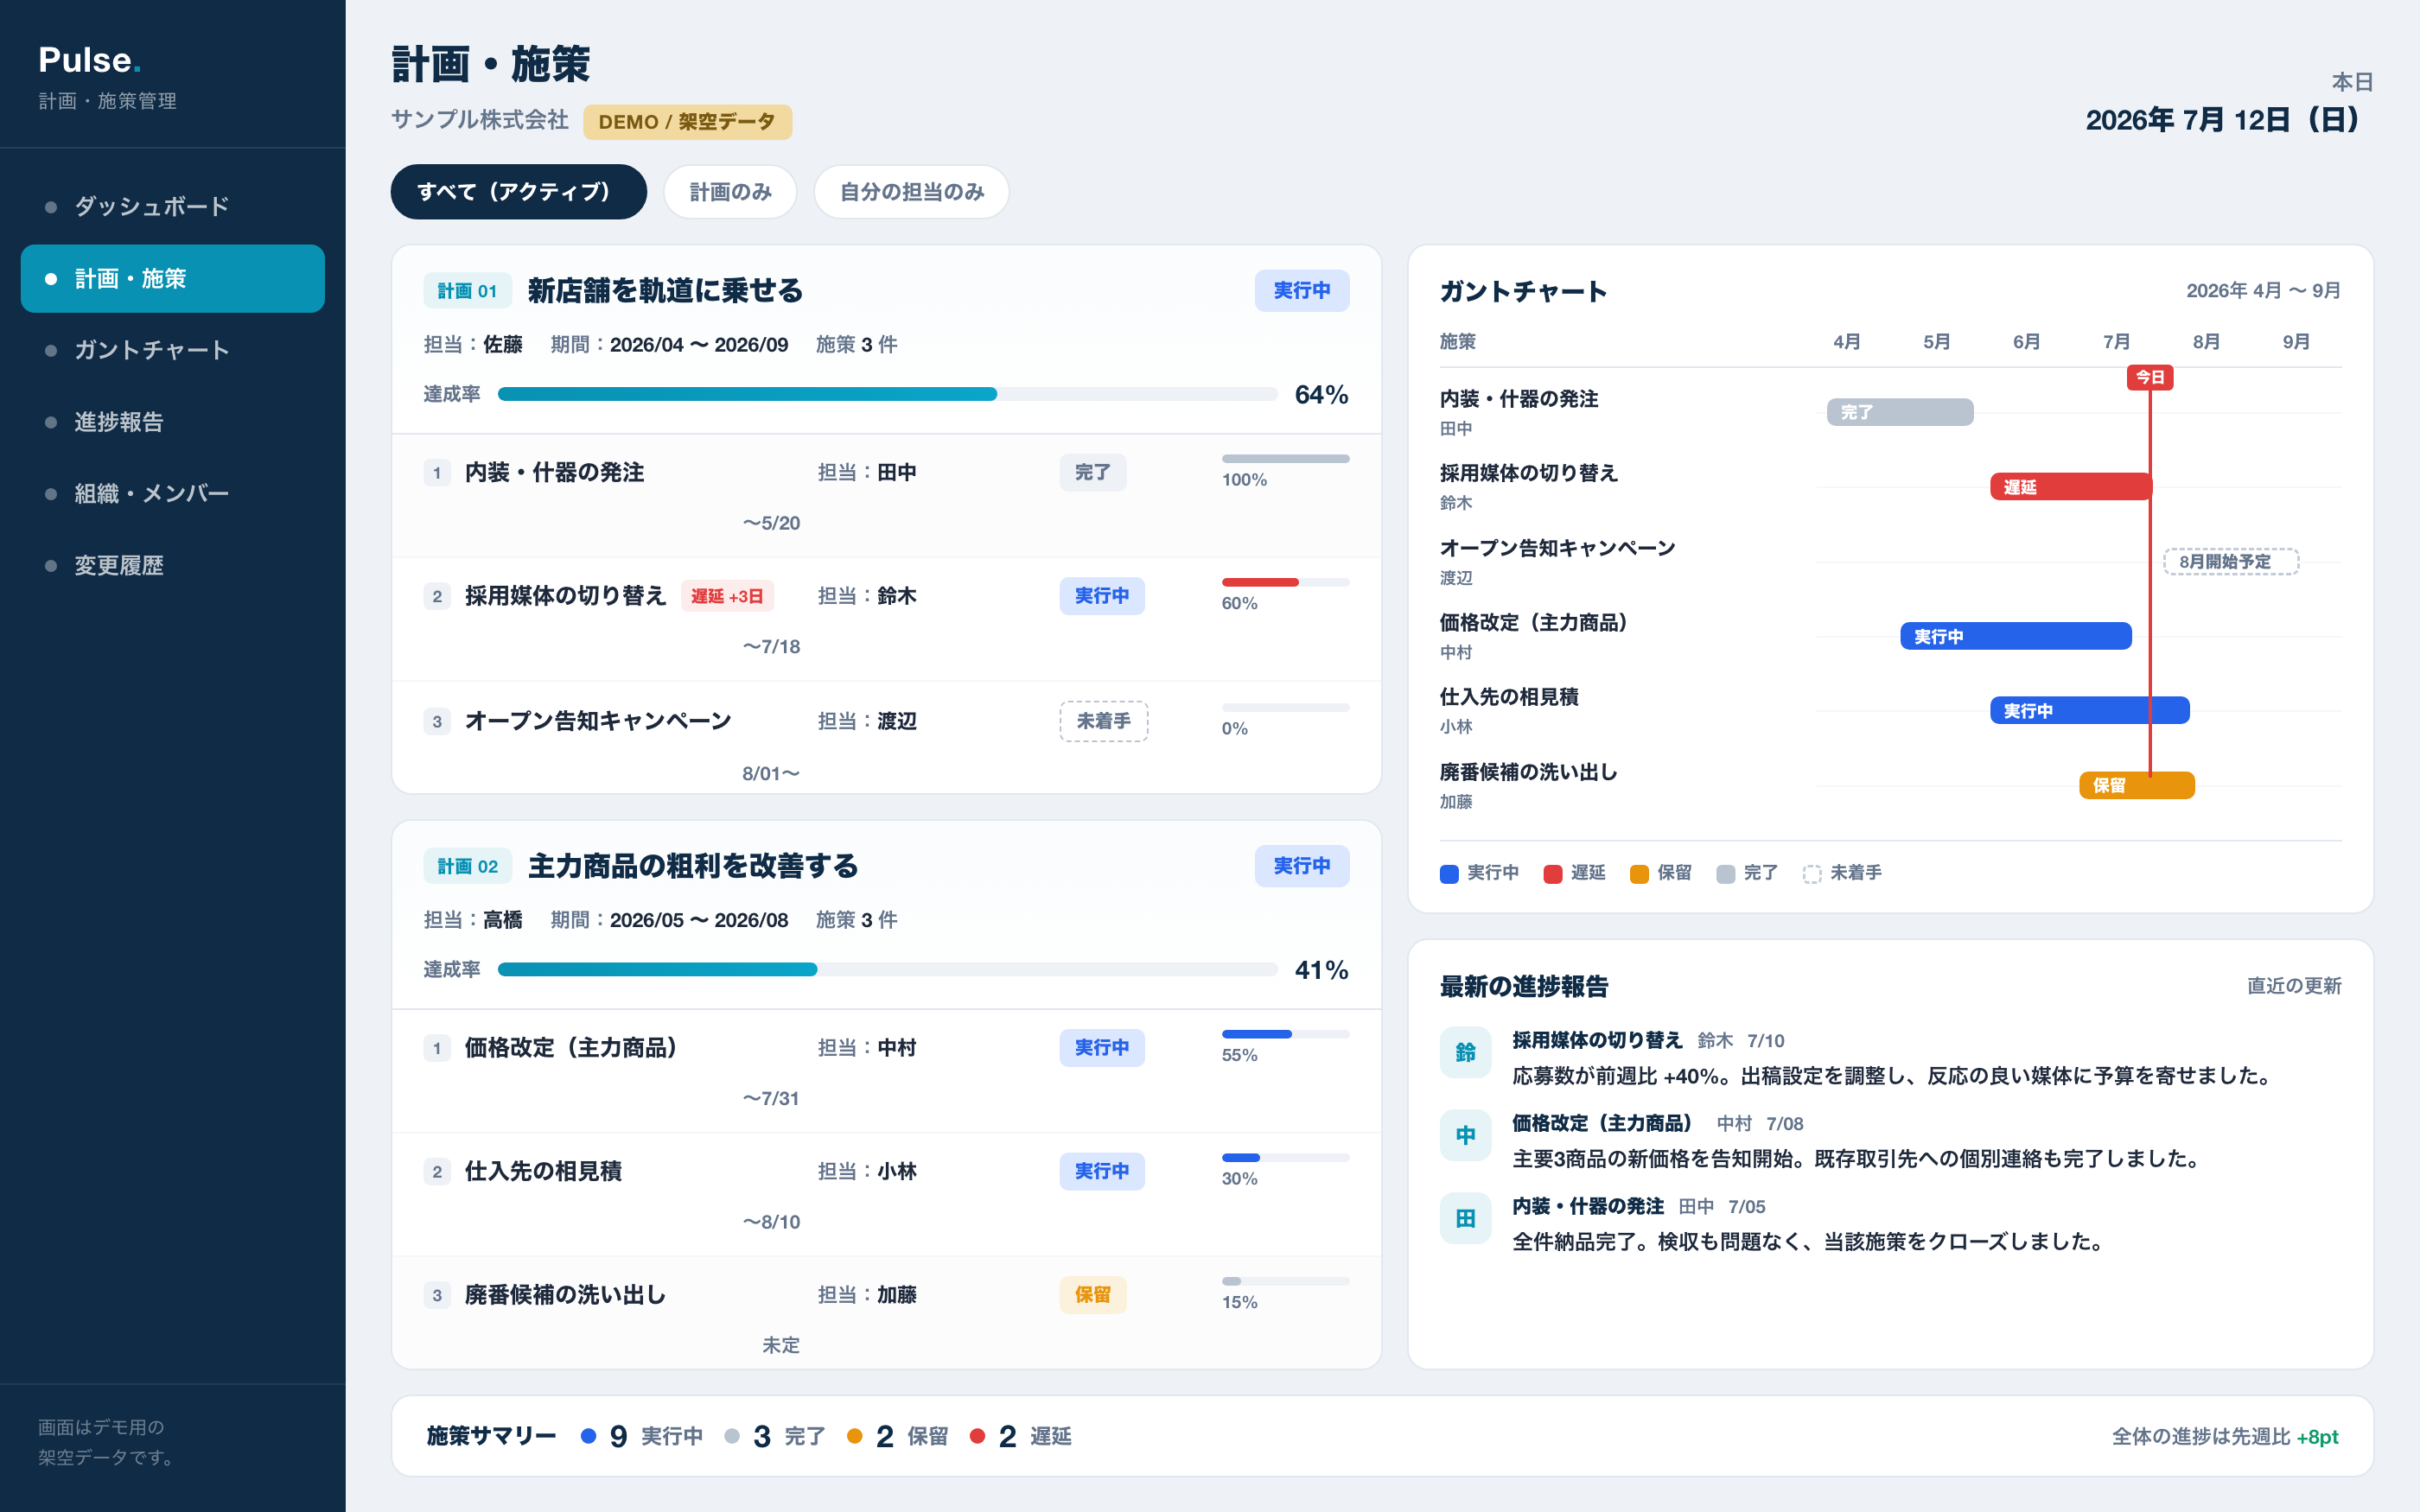Open report titled 採用媒体の切り替え
Image resolution: width=2420 pixels, height=1512 pixels.
point(1597,1041)
